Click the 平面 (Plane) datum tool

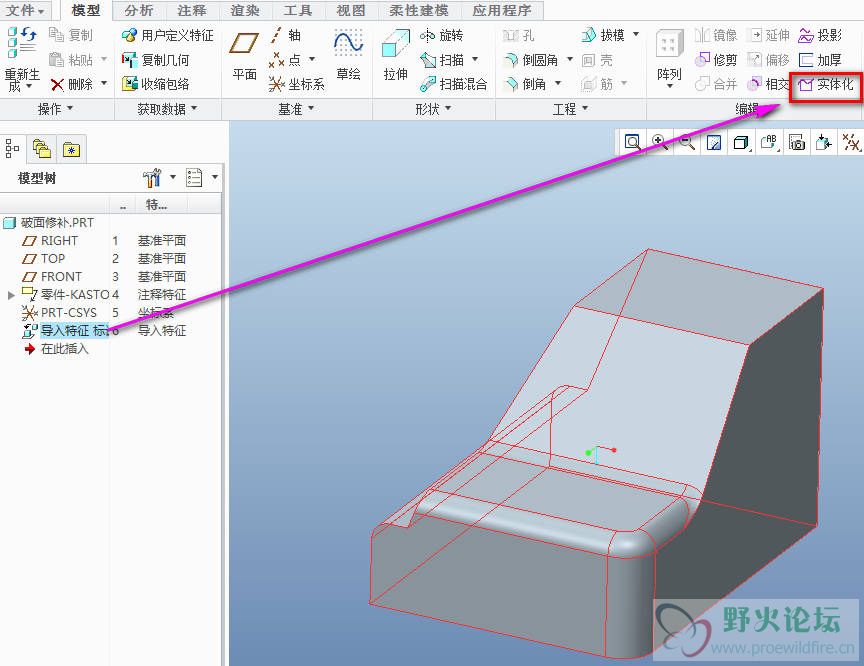244,56
